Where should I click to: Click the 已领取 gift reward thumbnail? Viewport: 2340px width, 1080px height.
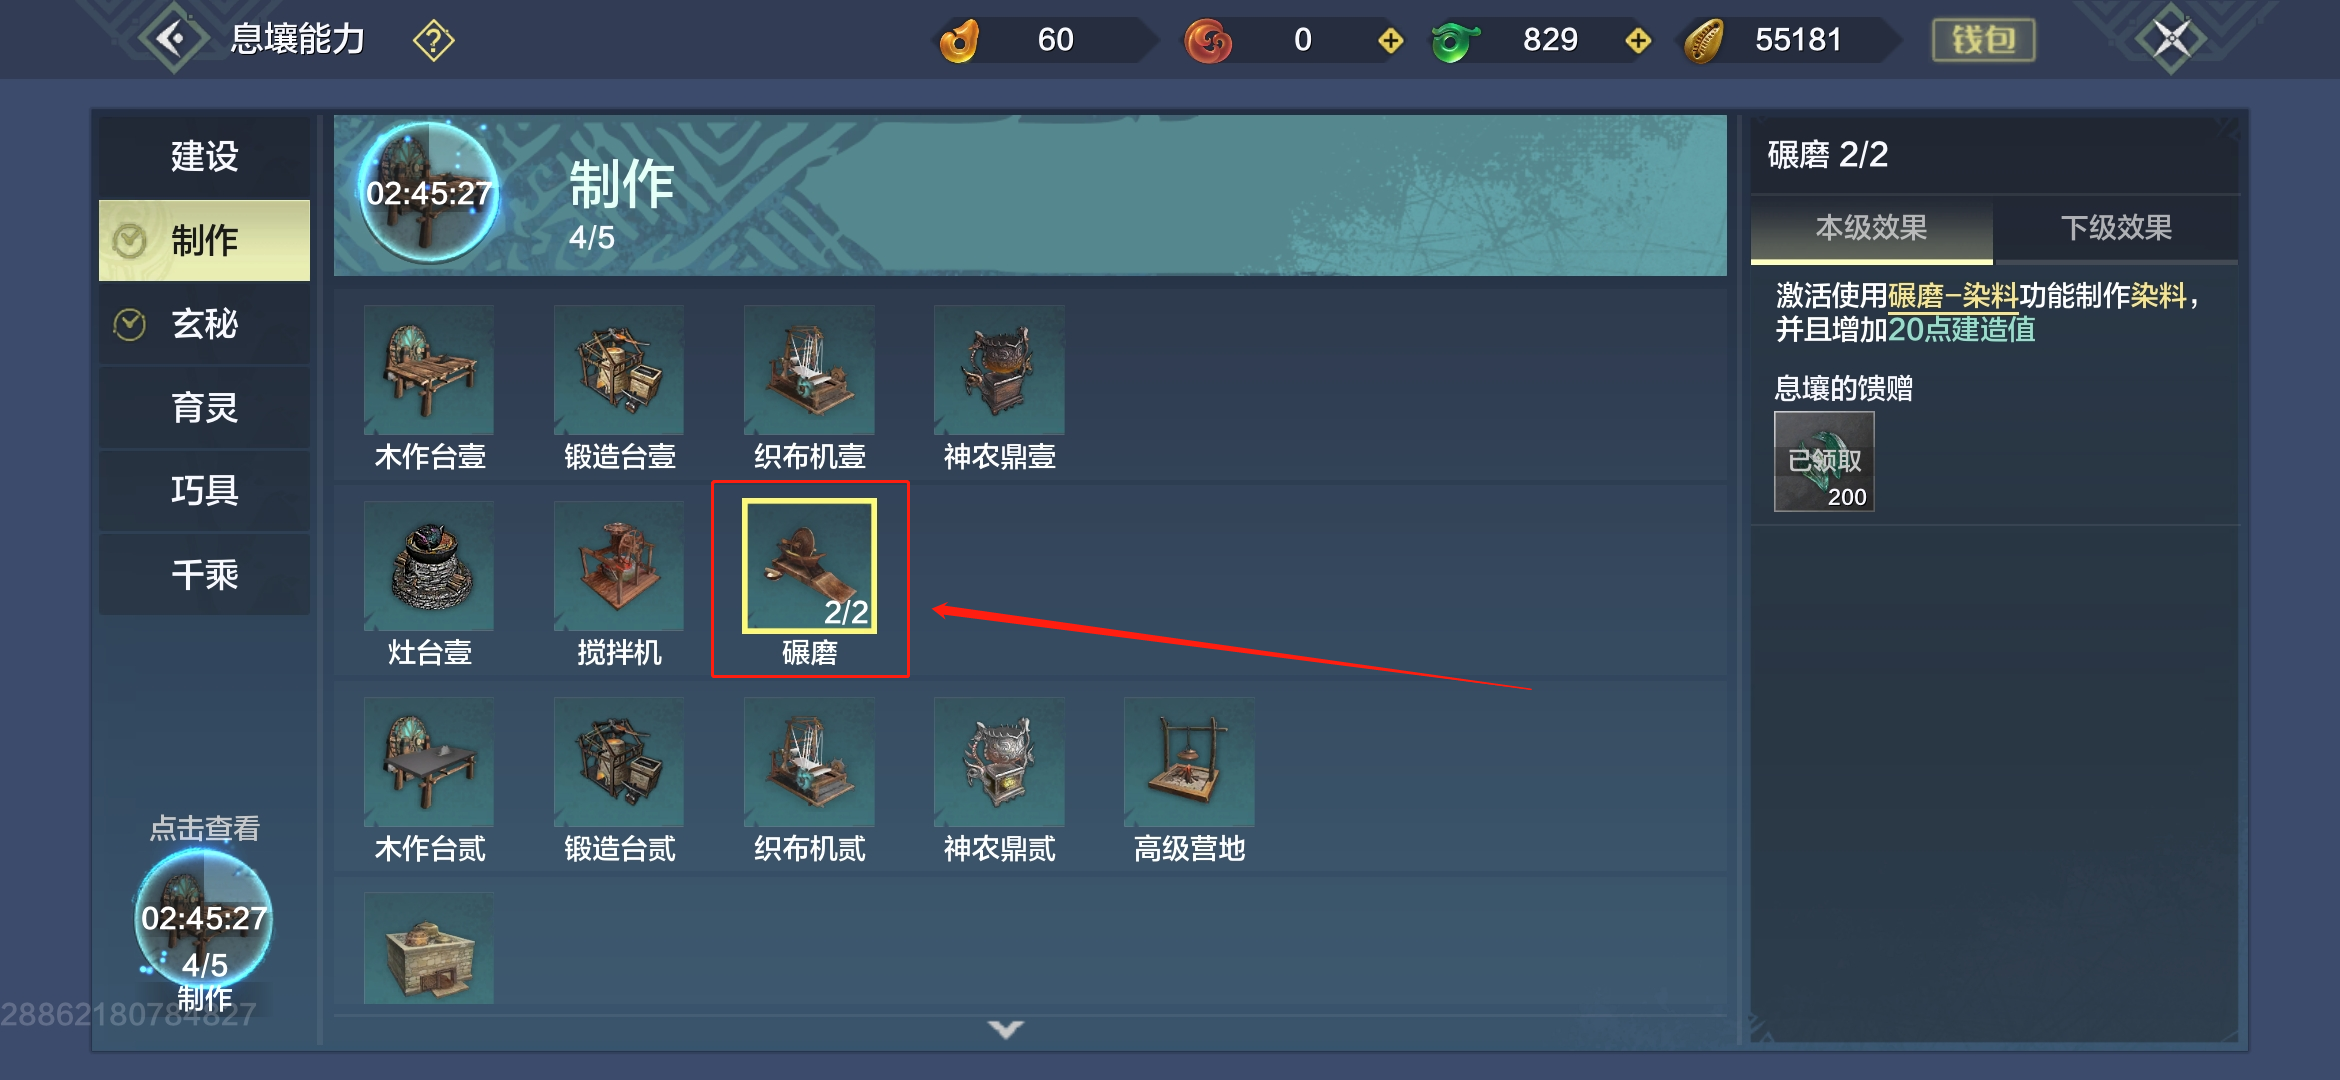tap(1824, 461)
